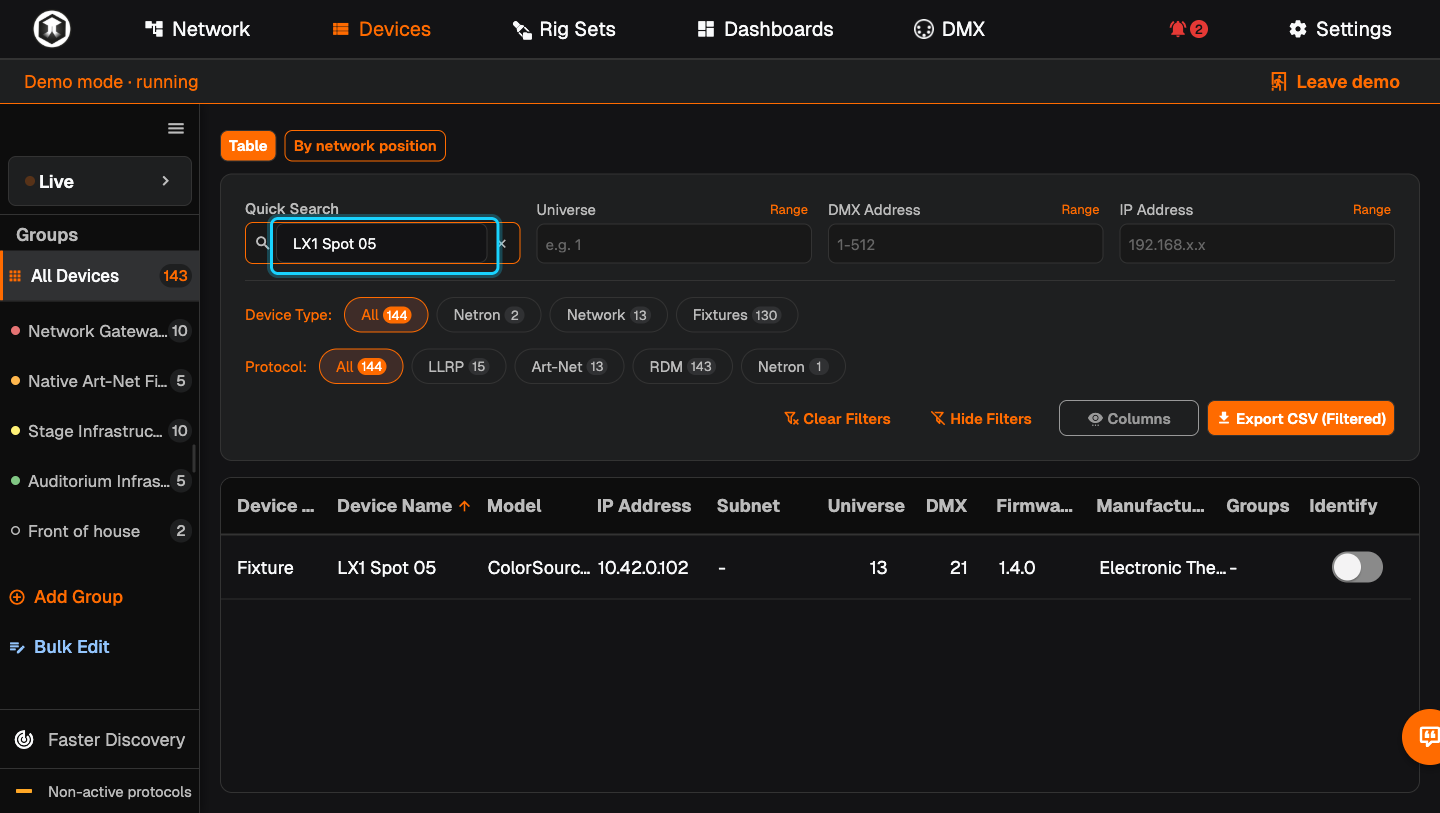
Task: Click the IP Address filter input
Action: pos(1257,244)
